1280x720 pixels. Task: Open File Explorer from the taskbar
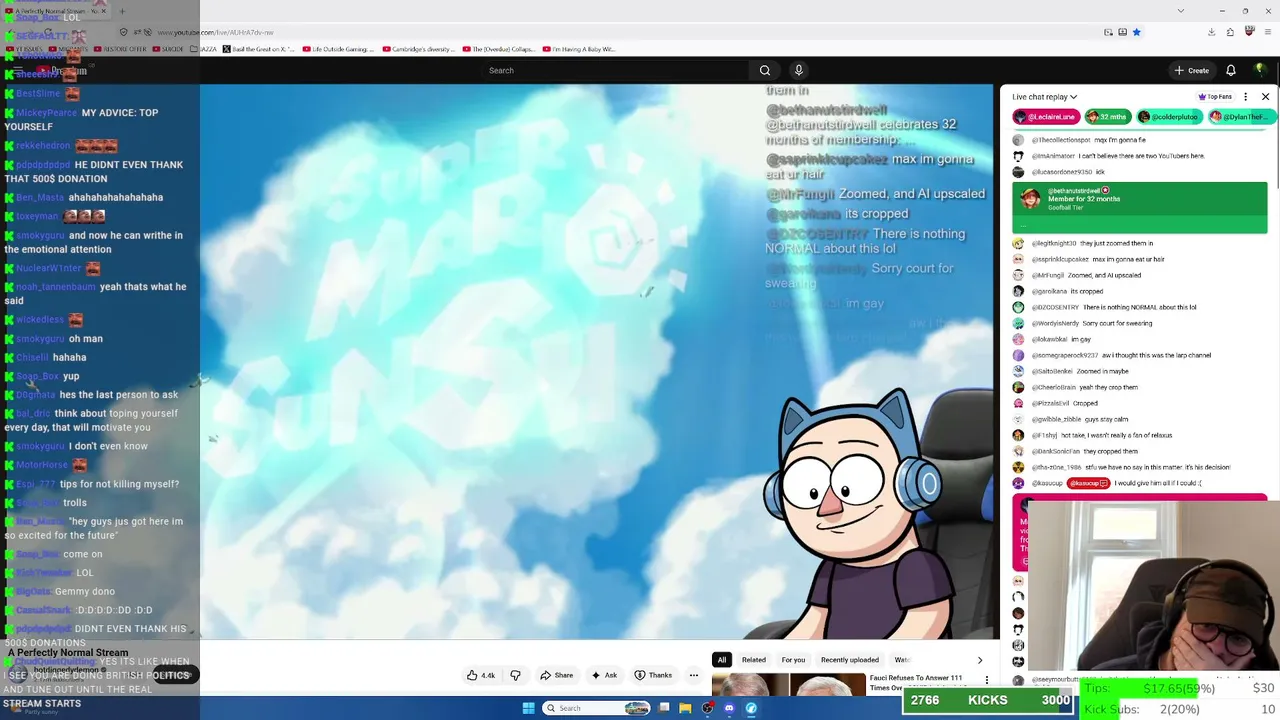pos(686,708)
